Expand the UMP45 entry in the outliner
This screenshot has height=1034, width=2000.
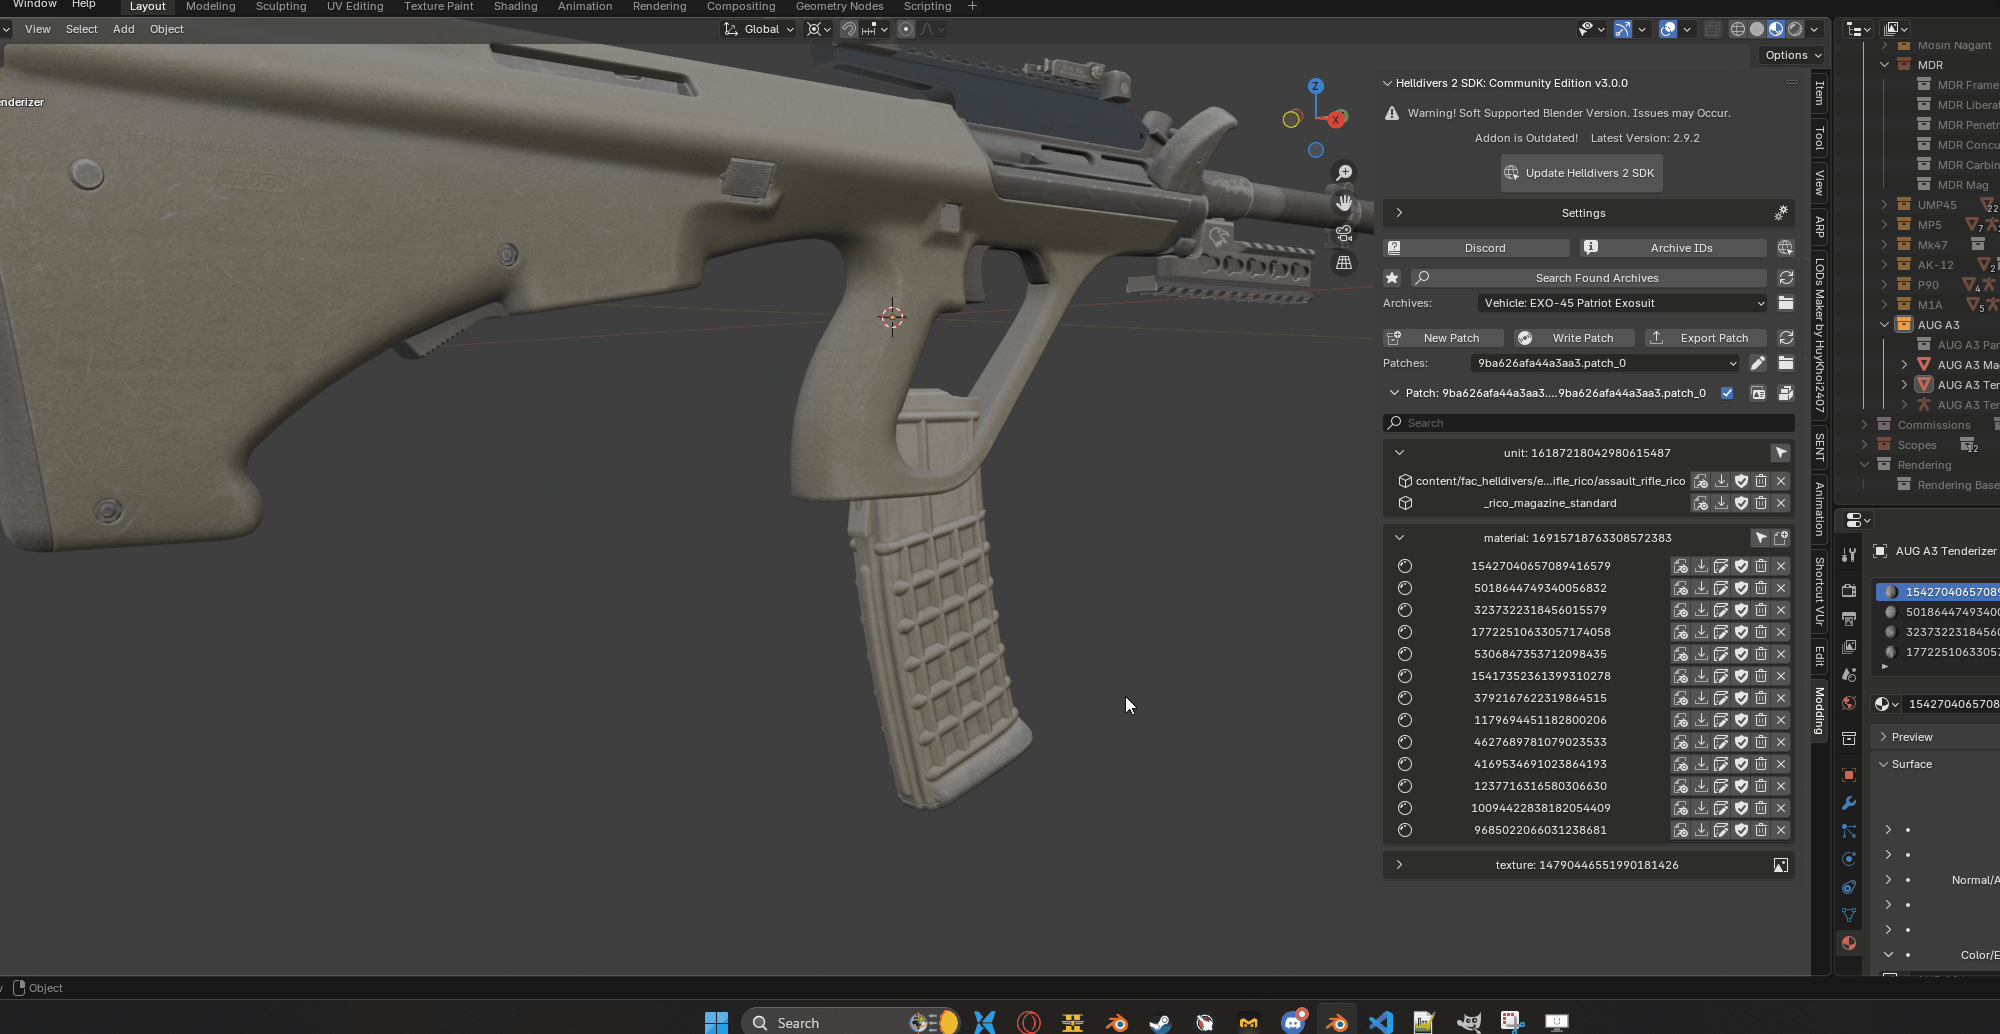1886,204
